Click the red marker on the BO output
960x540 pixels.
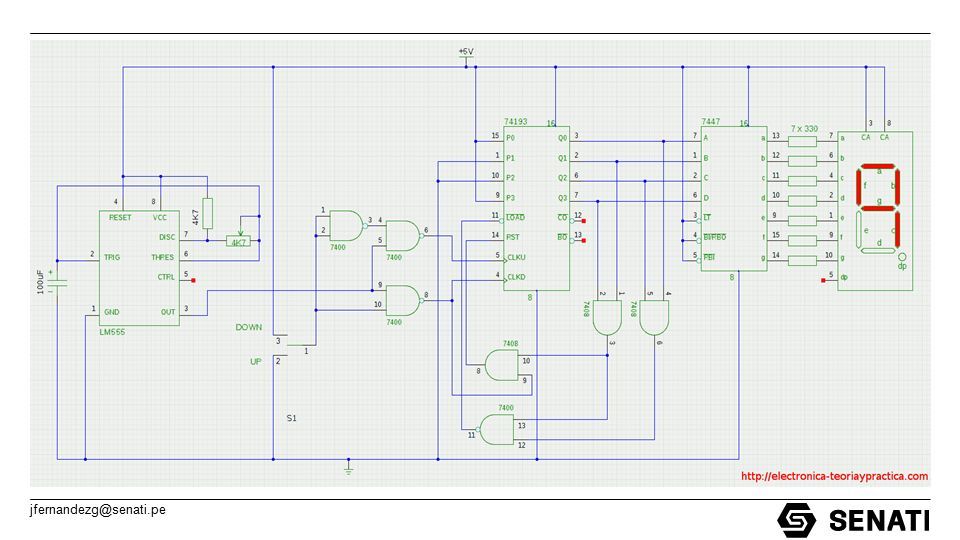click(583, 241)
